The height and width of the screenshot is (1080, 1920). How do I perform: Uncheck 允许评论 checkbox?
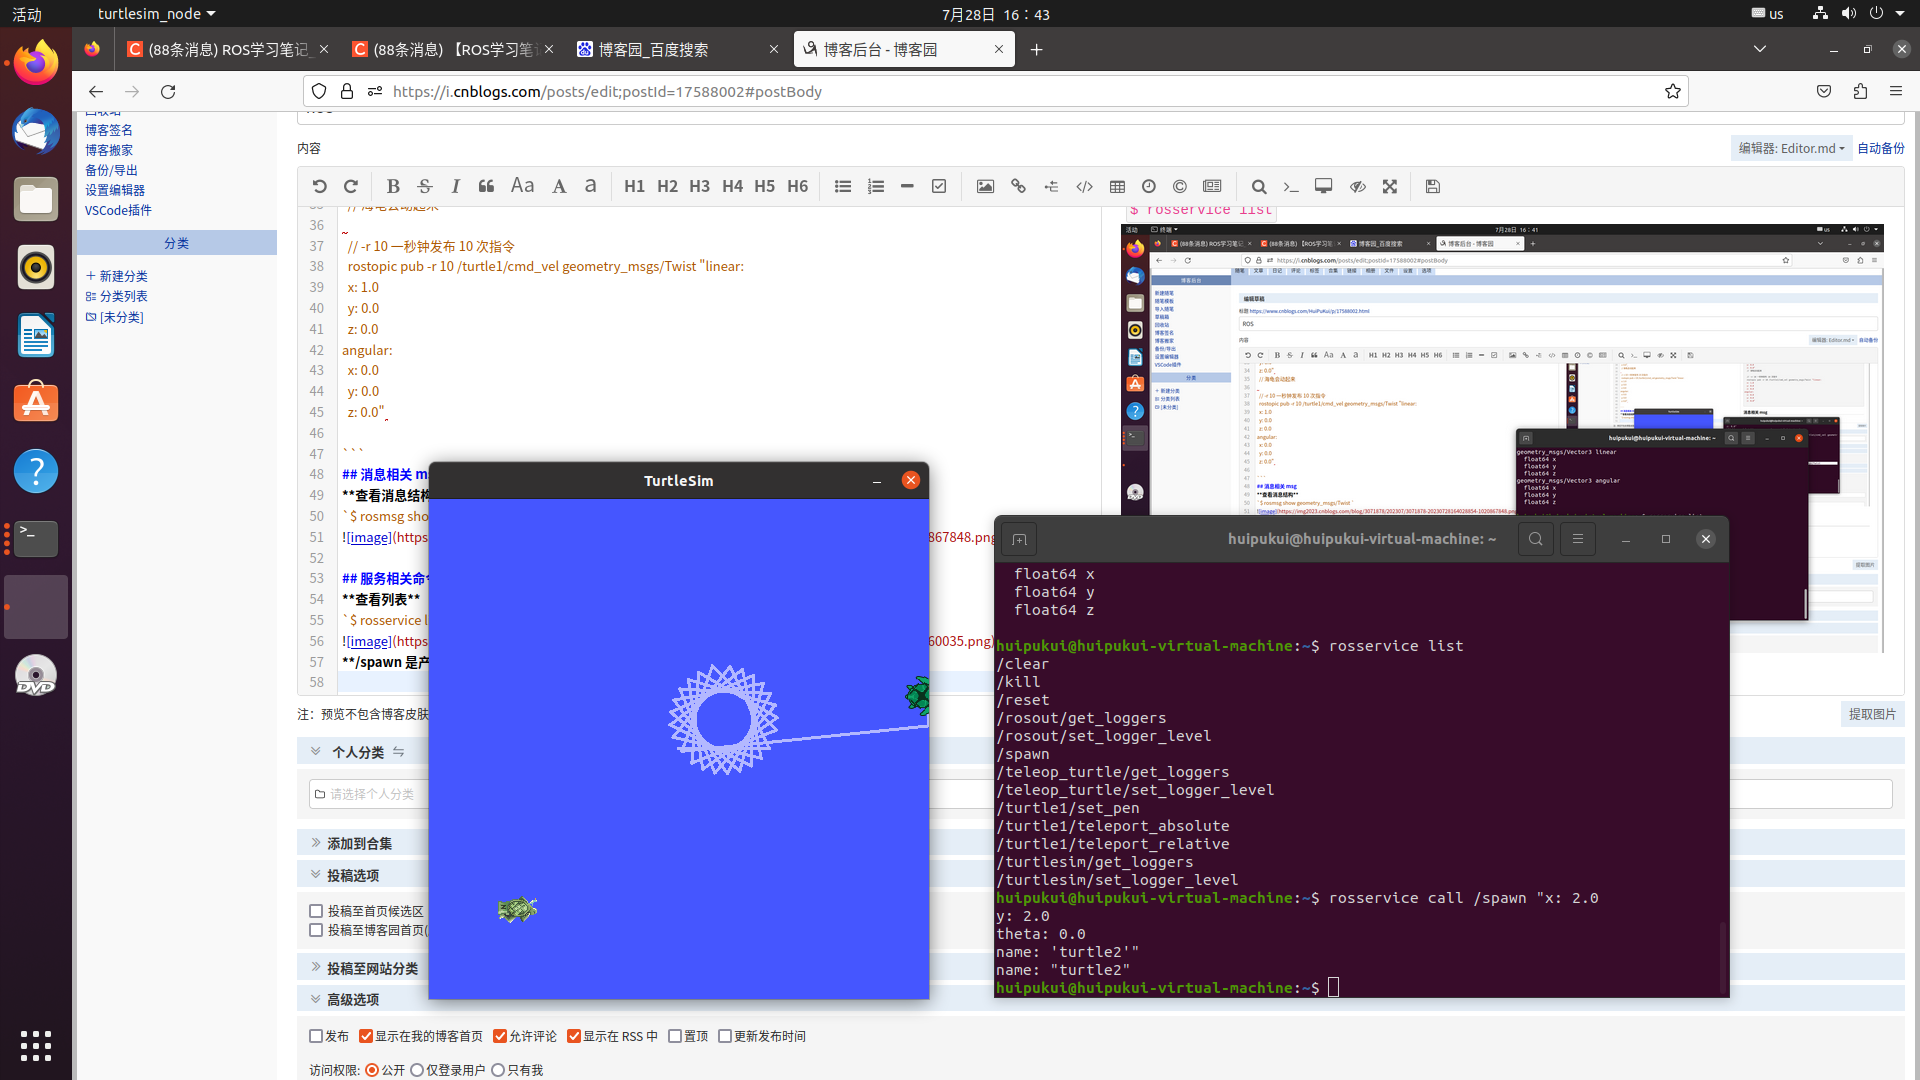click(x=500, y=1036)
